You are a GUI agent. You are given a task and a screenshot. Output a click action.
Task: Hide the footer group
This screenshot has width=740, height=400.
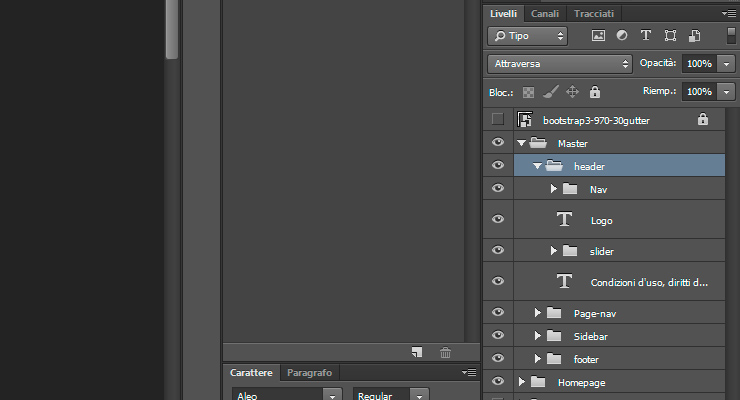tap(498, 358)
